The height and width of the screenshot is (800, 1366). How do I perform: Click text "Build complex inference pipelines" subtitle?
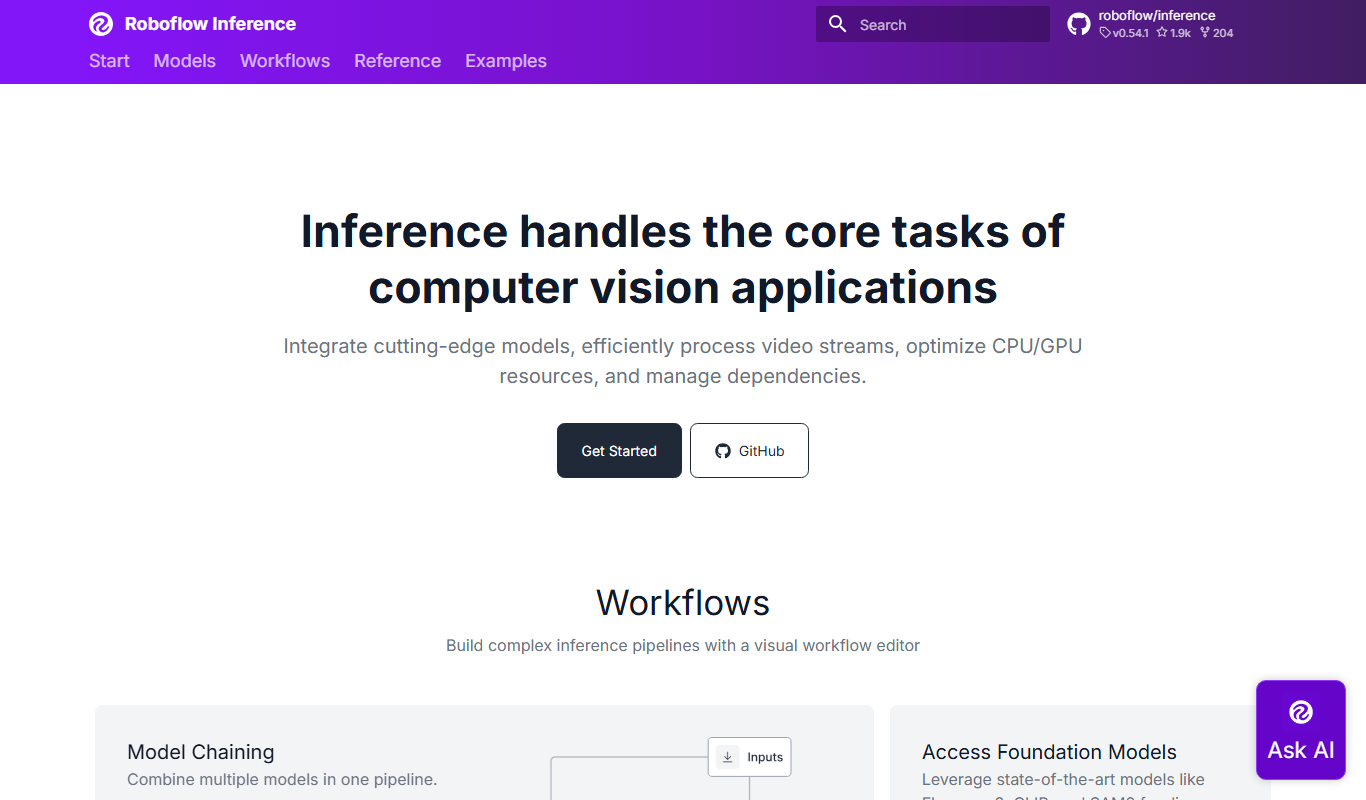(683, 646)
